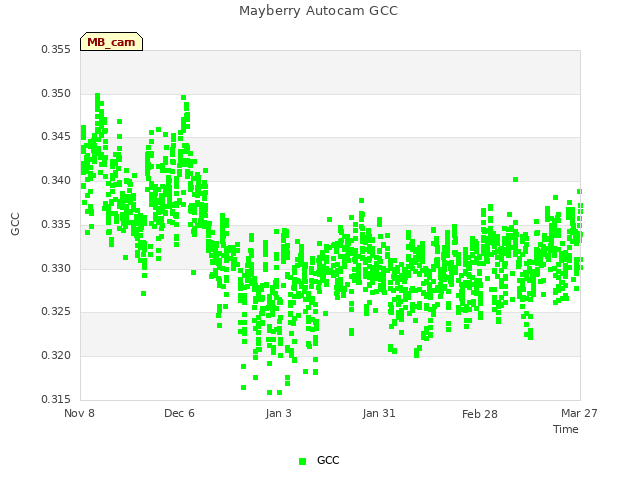Click the Mar 27 x-axis label

pyautogui.click(x=579, y=413)
